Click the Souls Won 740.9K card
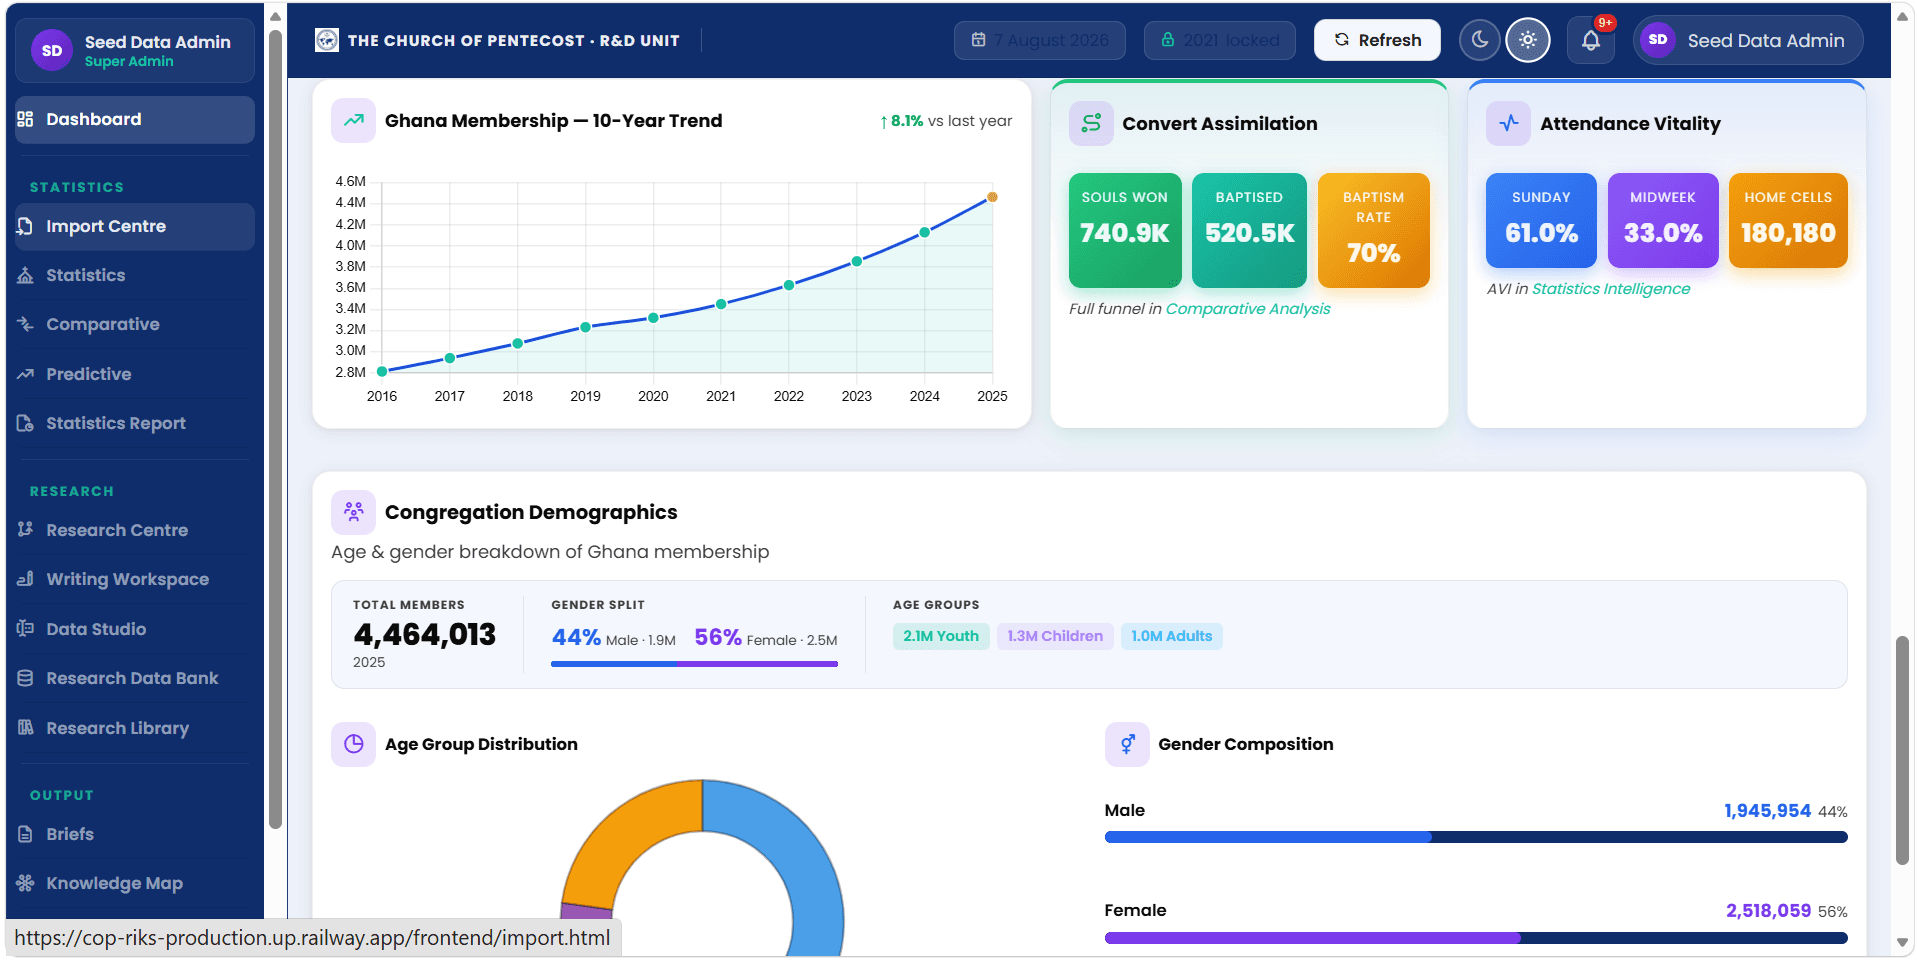This screenshot has height=961, width=1917. point(1125,230)
